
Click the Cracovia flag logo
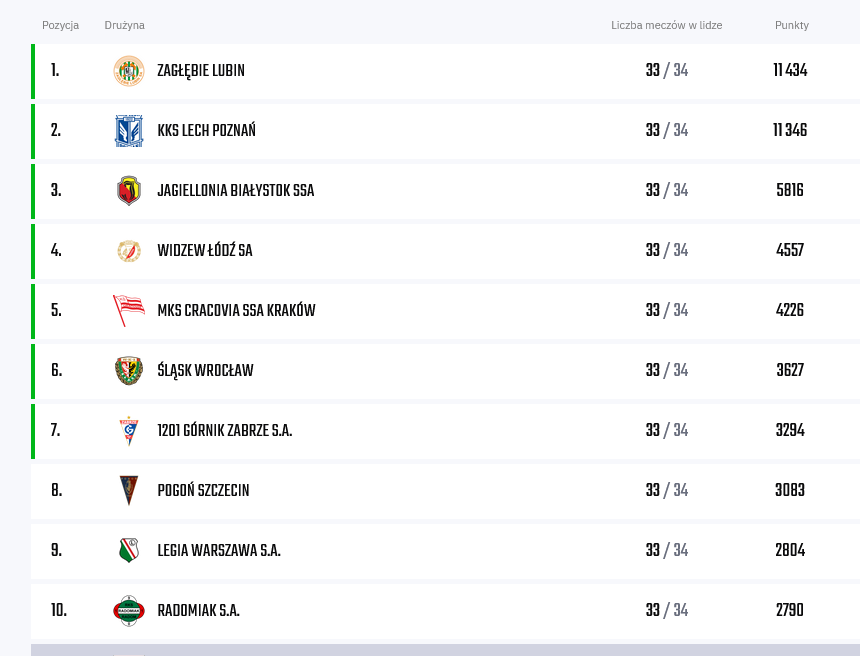tap(129, 310)
